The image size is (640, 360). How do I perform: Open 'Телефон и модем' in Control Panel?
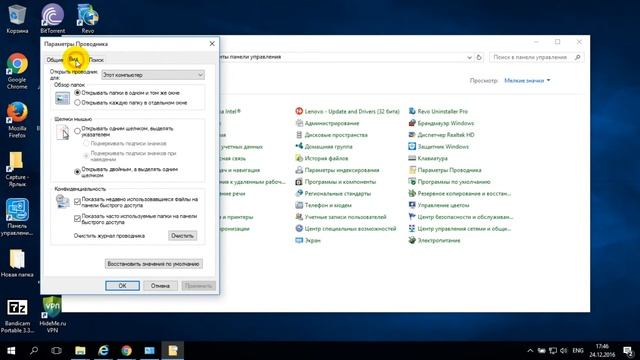click(x=323, y=205)
